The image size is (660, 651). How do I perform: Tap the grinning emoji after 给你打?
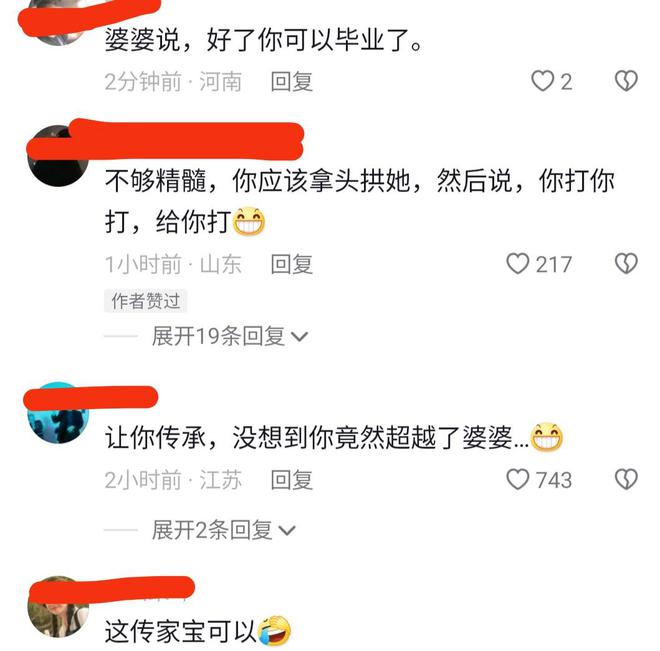click(x=249, y=221)
